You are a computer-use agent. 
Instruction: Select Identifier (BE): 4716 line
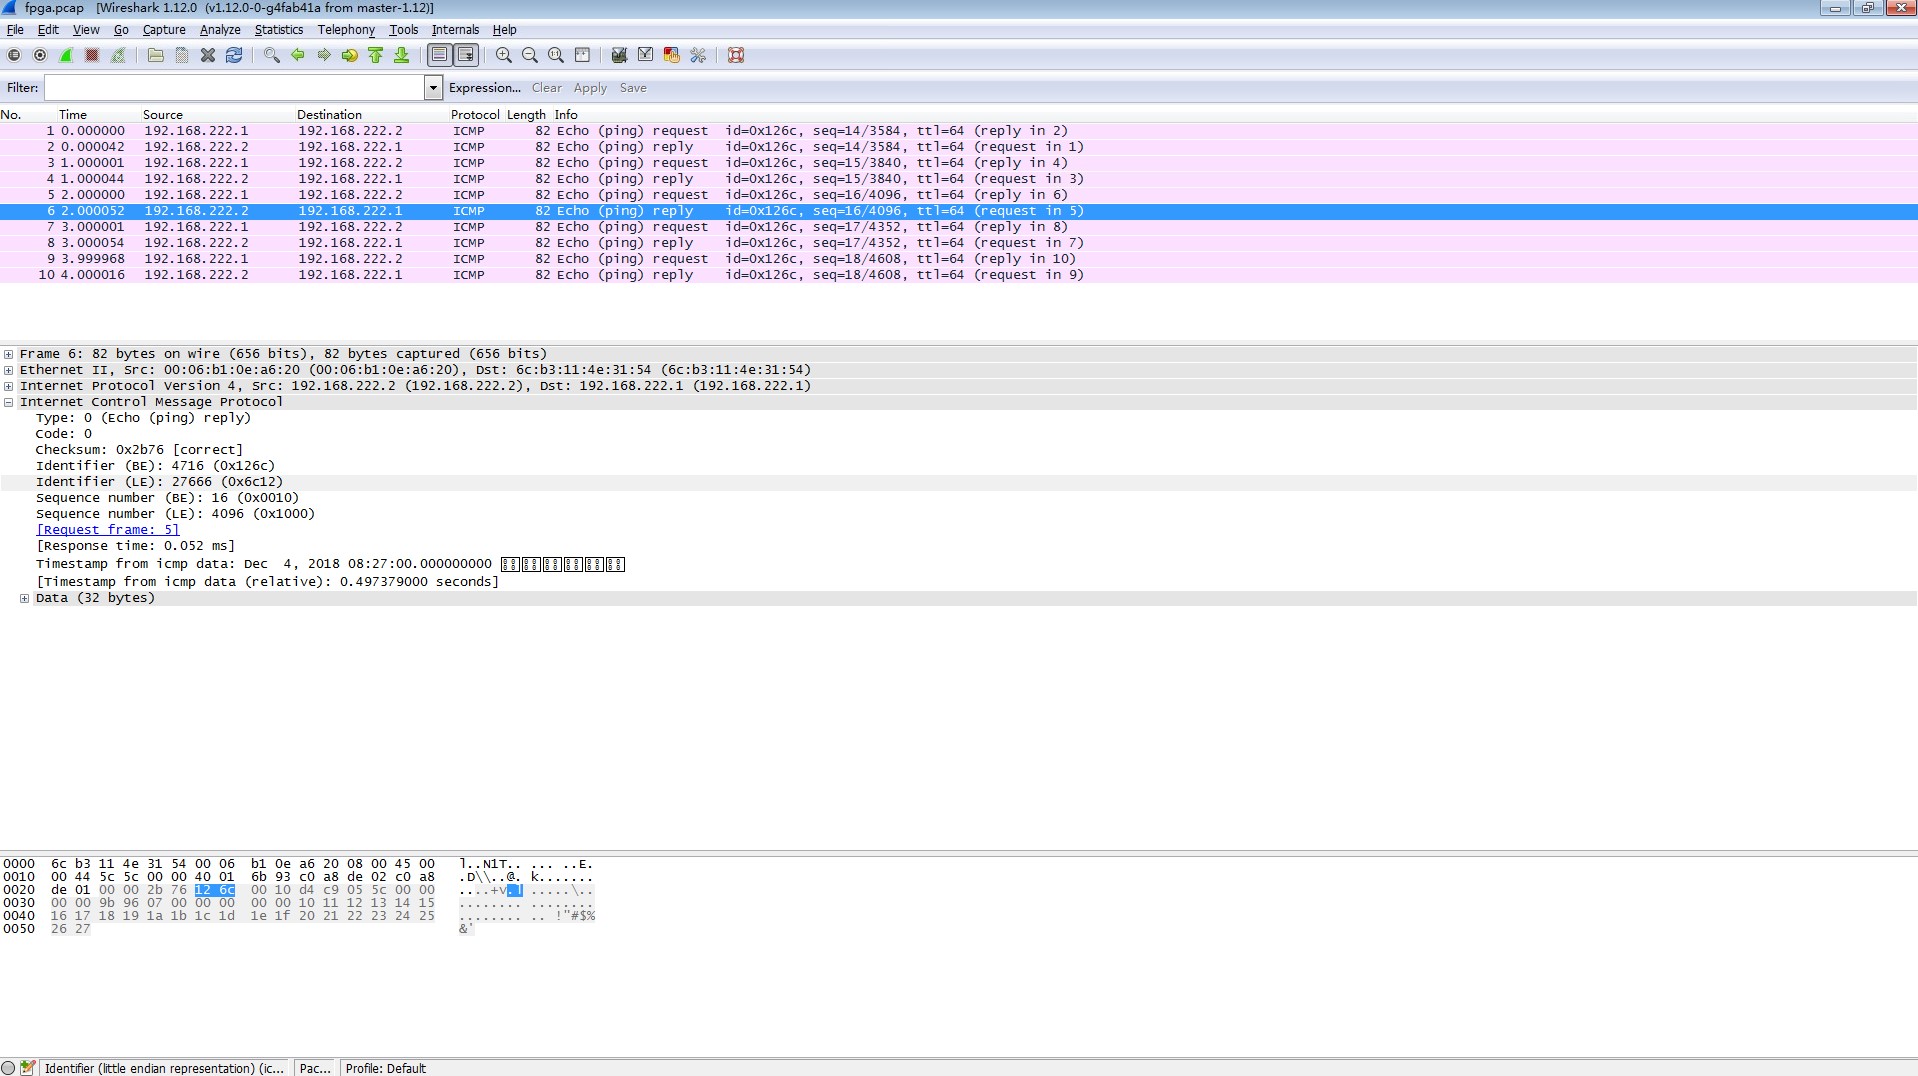click(x=155, y=466)
